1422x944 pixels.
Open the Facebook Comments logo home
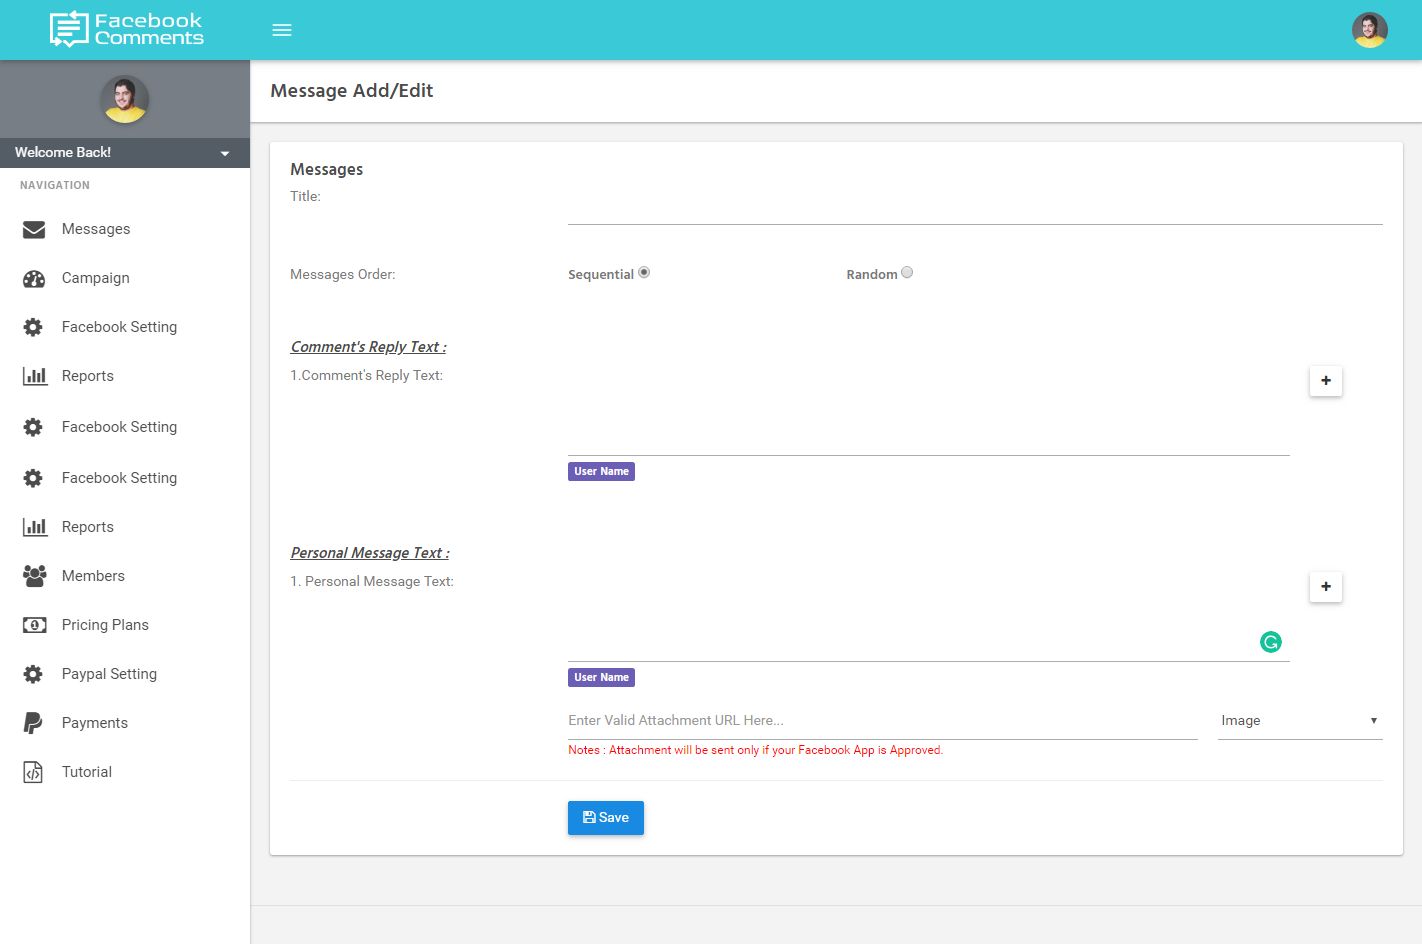(127, 29)
